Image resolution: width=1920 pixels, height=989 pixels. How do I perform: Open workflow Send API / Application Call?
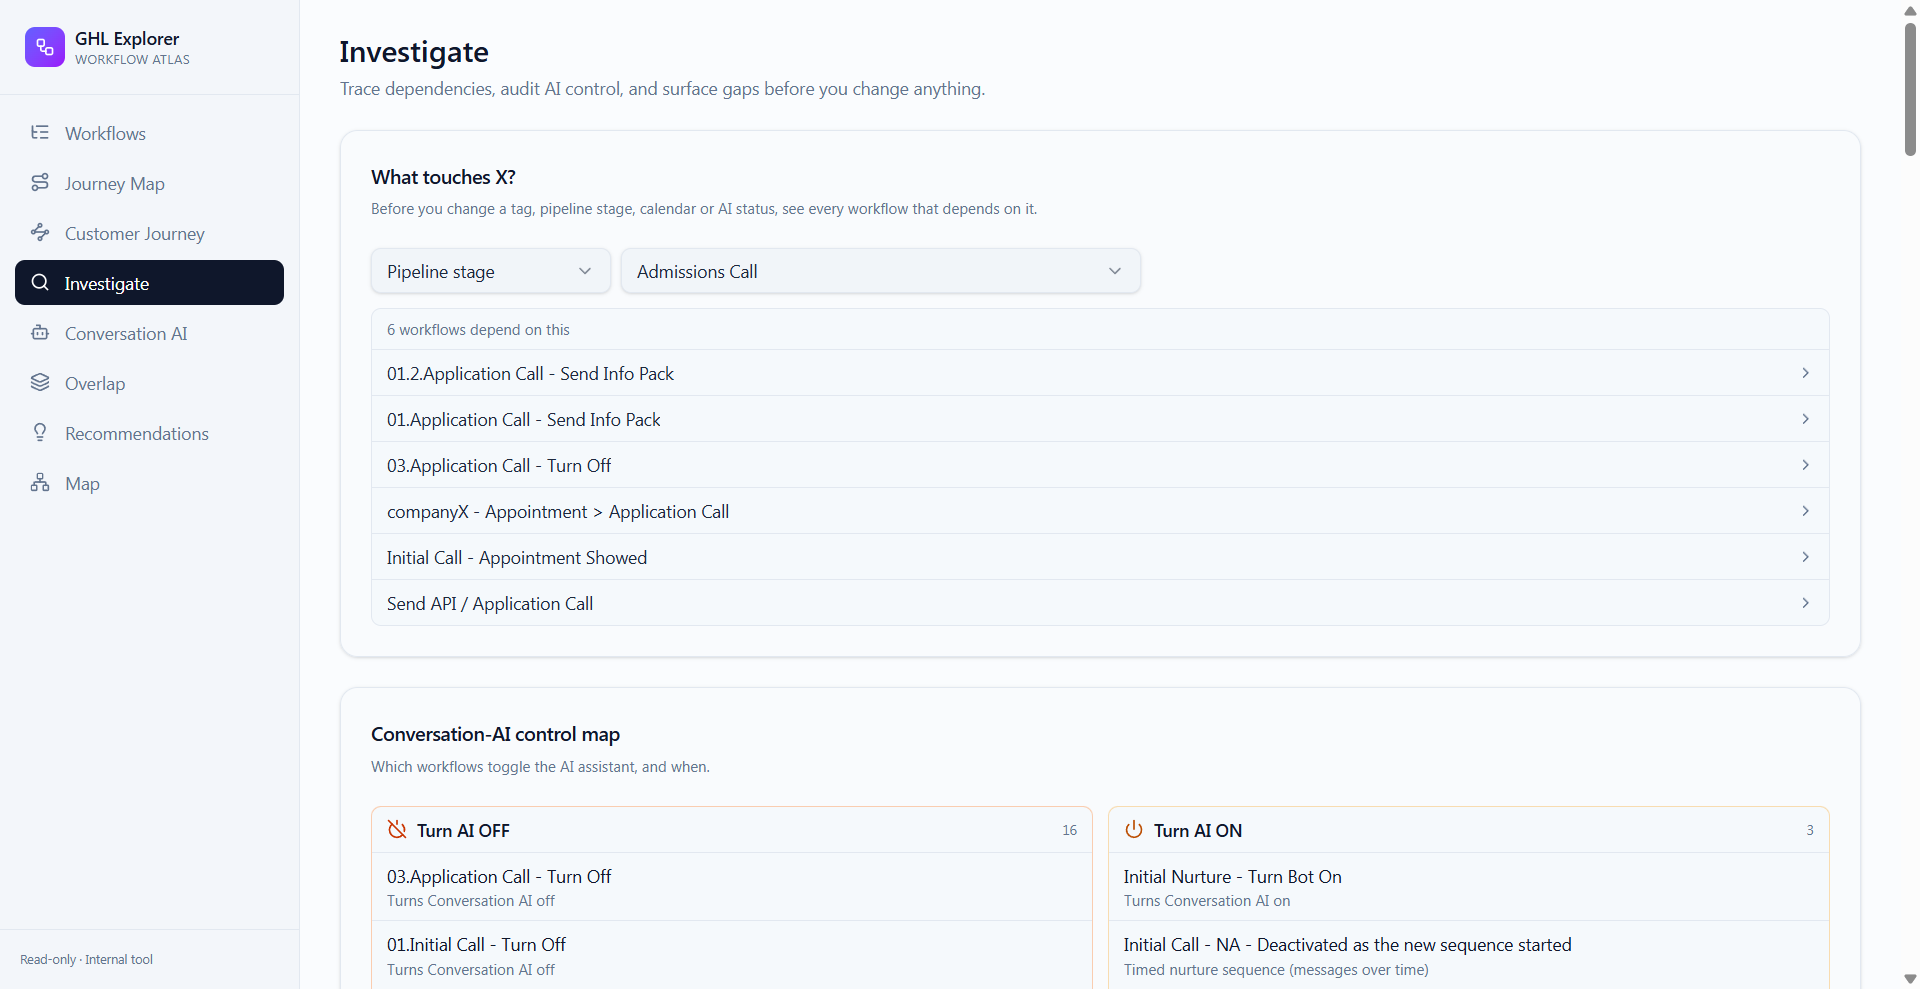(1100, 603)
